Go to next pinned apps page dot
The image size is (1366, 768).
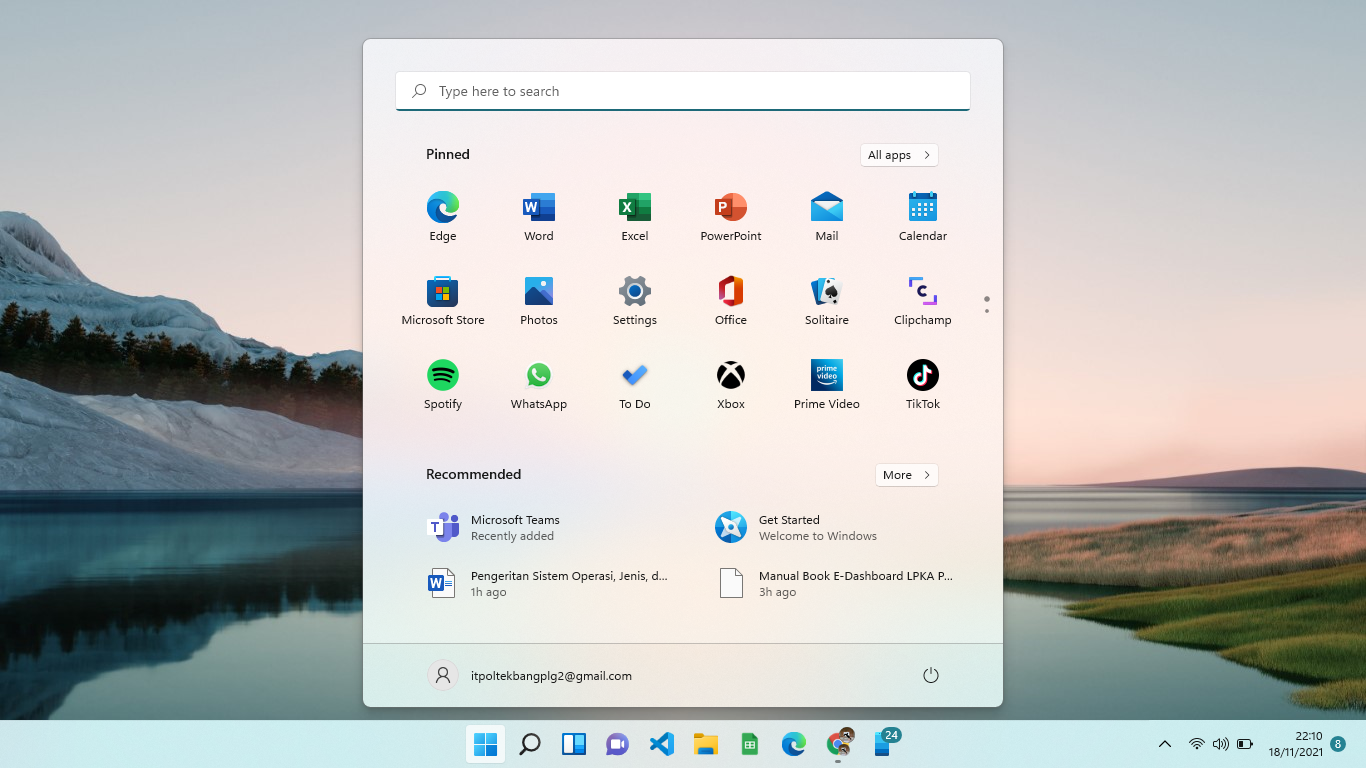[987, 311]
